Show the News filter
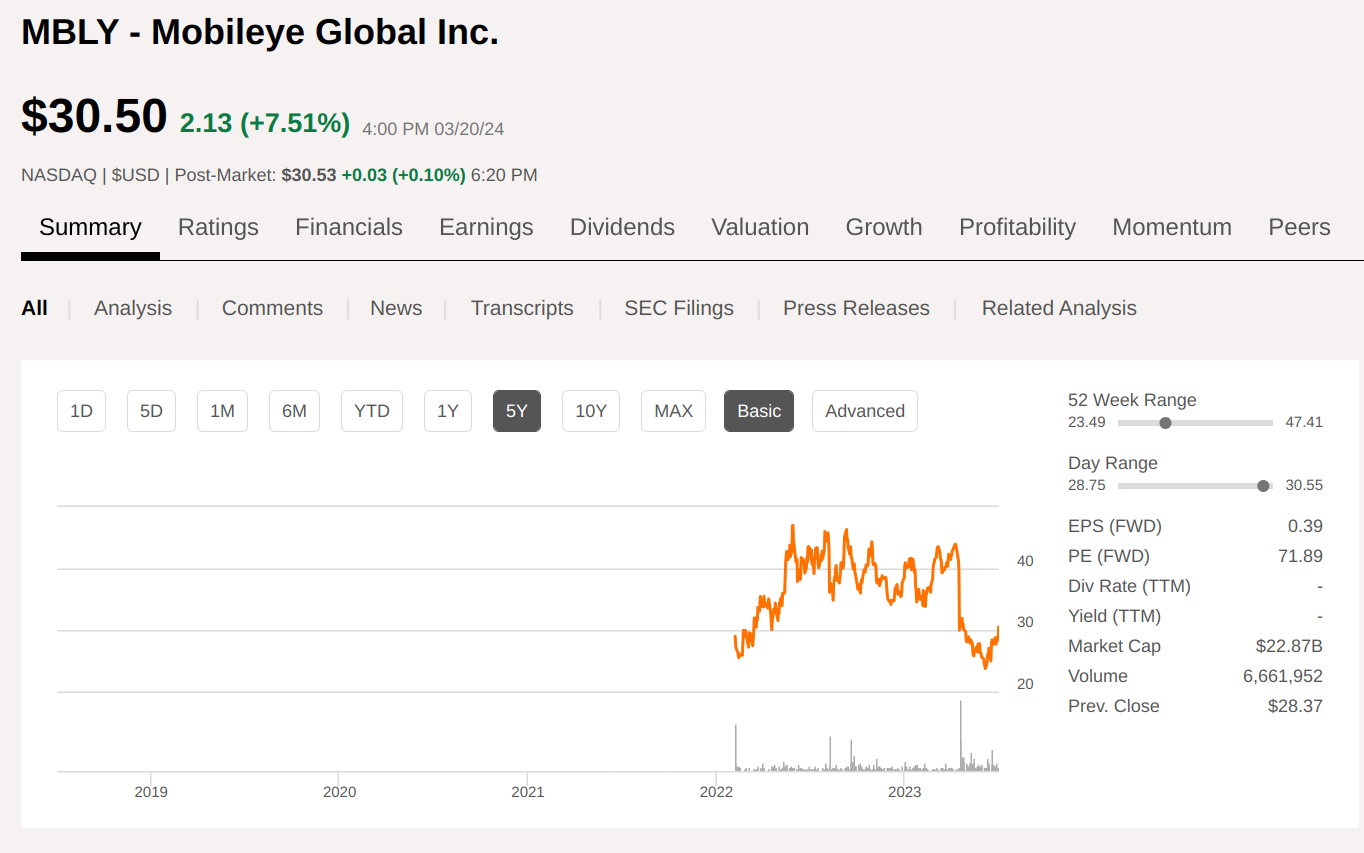 tap(396, 308)
